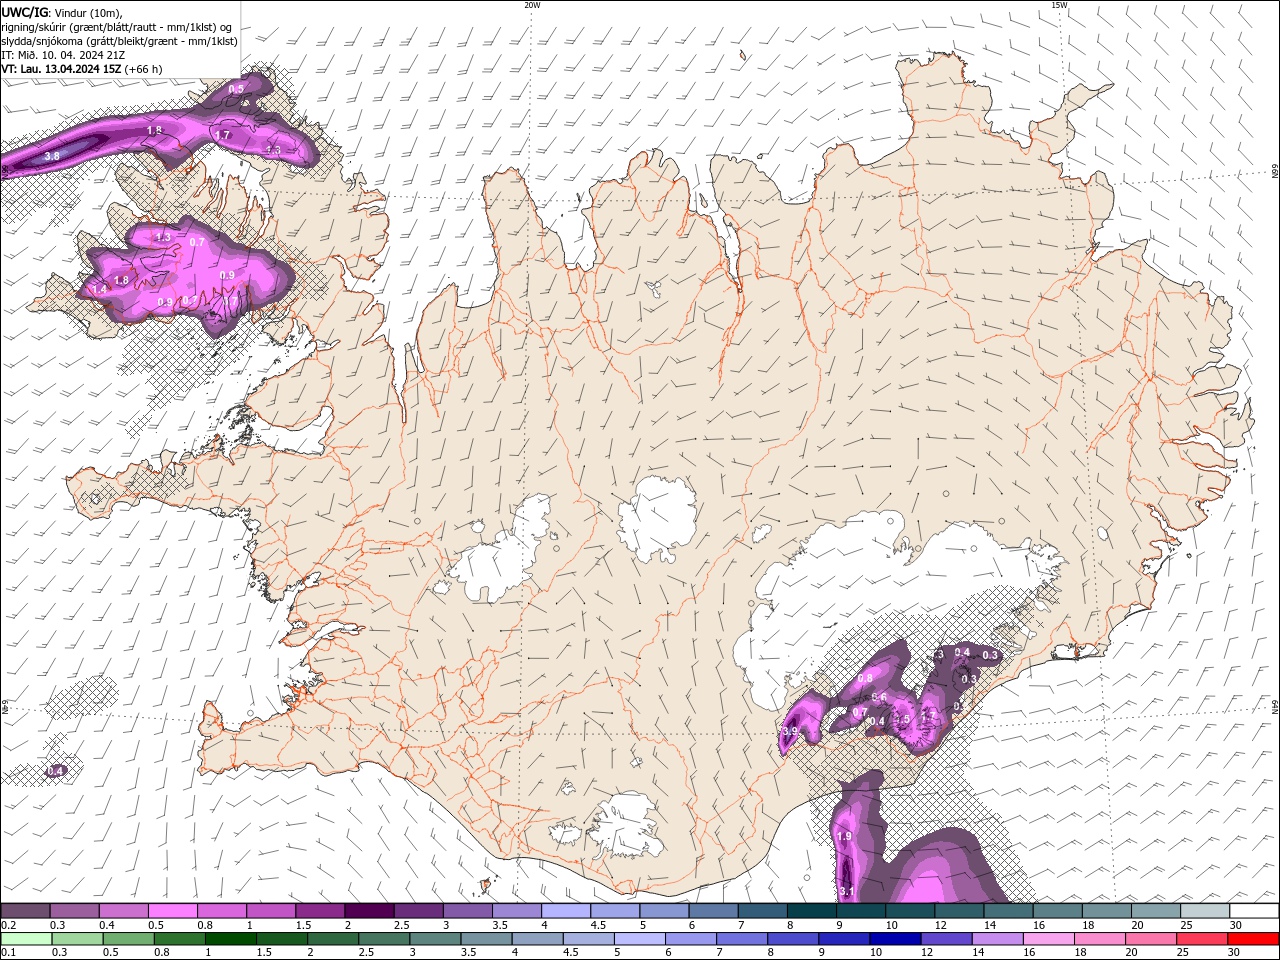This screenshot has width=1280, height=960.
Task: Click the 3.9 value southwest of Vatnajökull
Action: pos(790,732)
